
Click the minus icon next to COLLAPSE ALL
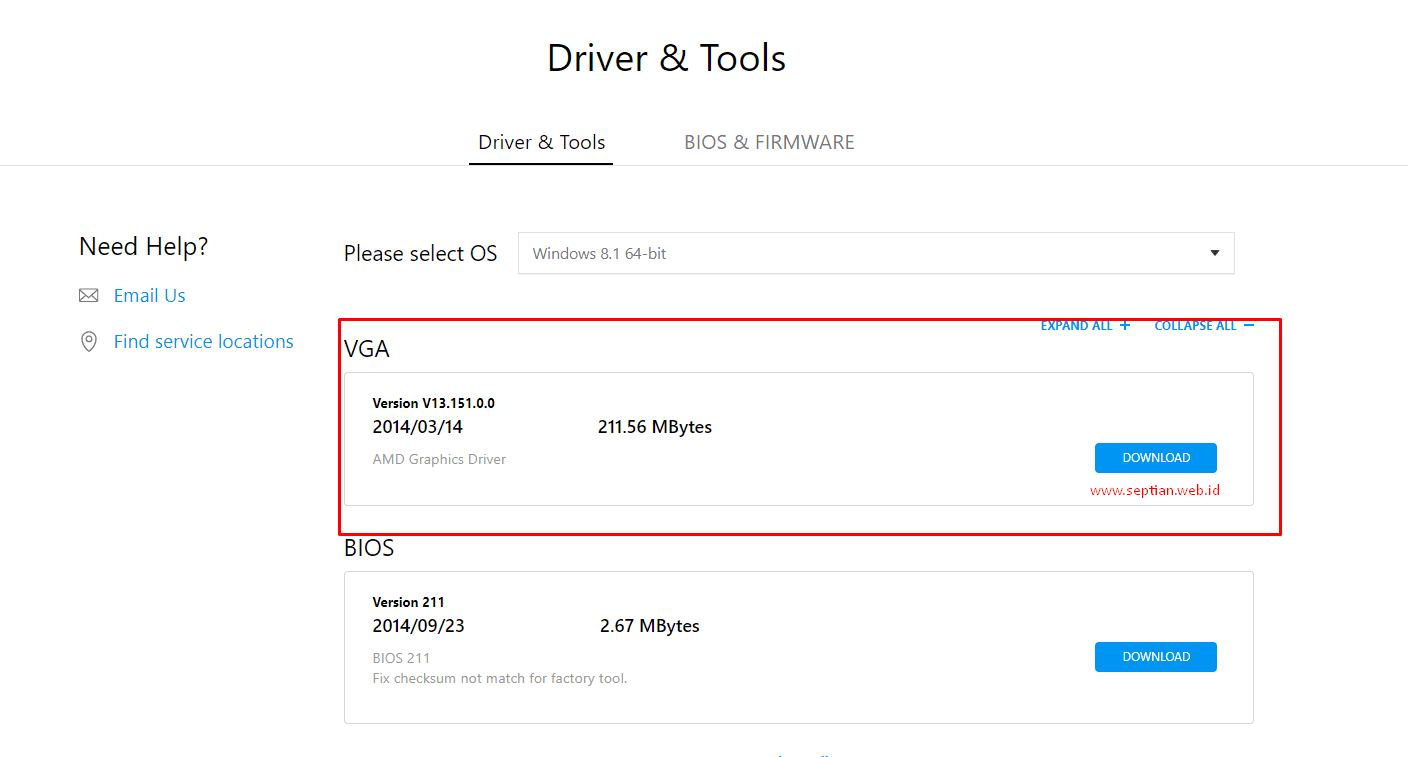click(x=1249, y=325)
